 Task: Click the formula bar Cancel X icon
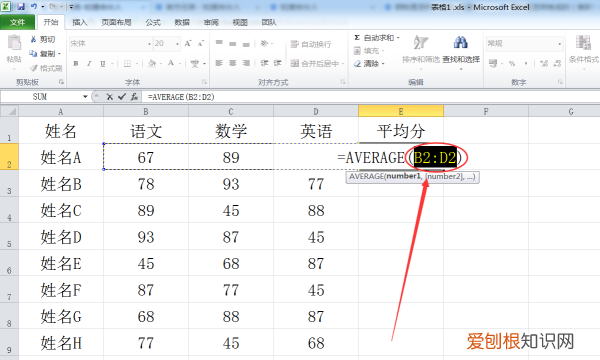[110, 97]
